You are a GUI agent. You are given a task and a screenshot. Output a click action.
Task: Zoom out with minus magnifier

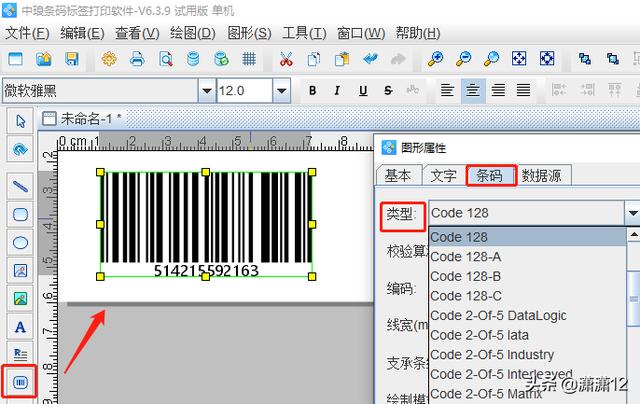point(463,59)
